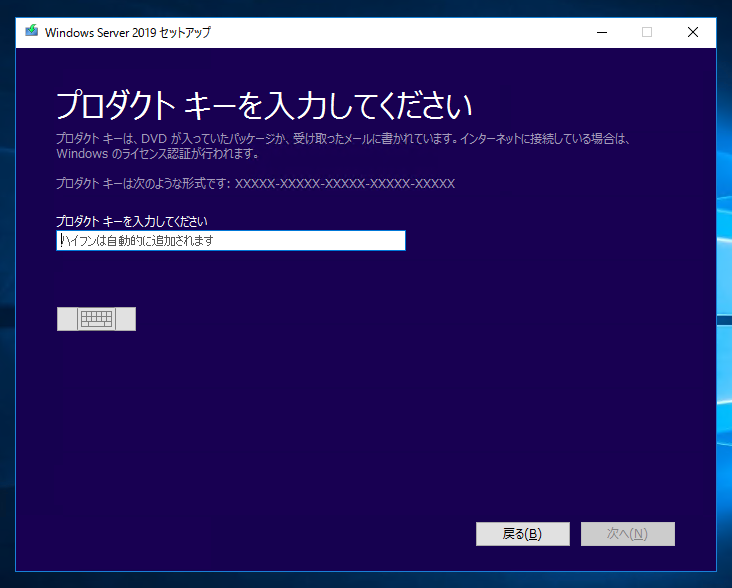Click the heading プロダクト キーを入力してください
The height and width of the screenshot is (588, 732).
(264, 105)
